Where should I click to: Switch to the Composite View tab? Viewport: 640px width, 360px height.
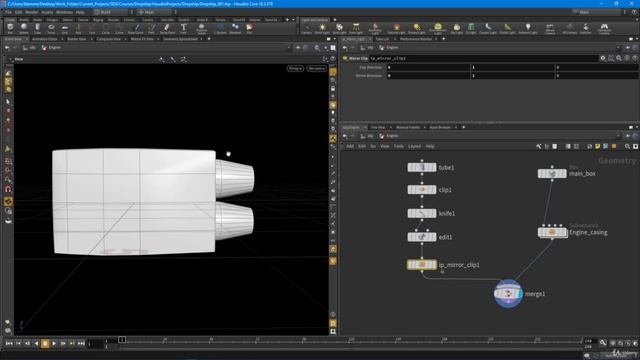[x=108, y=39]
